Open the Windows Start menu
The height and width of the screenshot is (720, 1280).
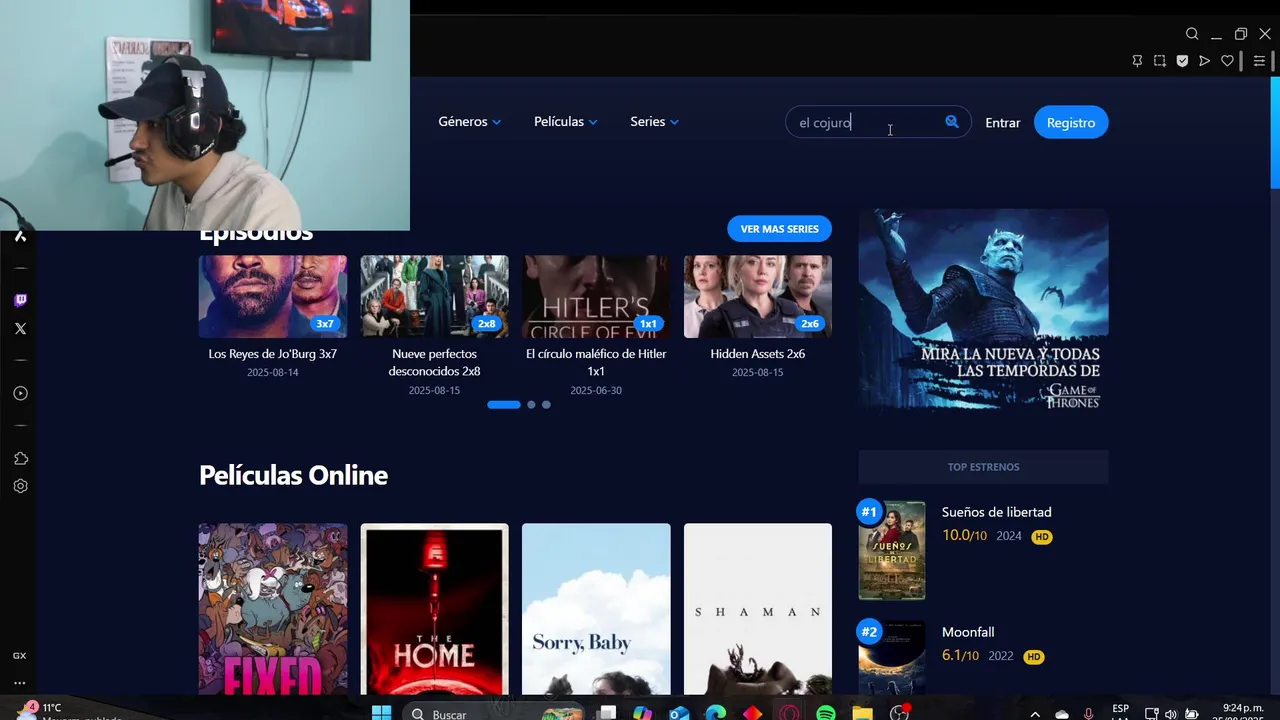[381, 713]
